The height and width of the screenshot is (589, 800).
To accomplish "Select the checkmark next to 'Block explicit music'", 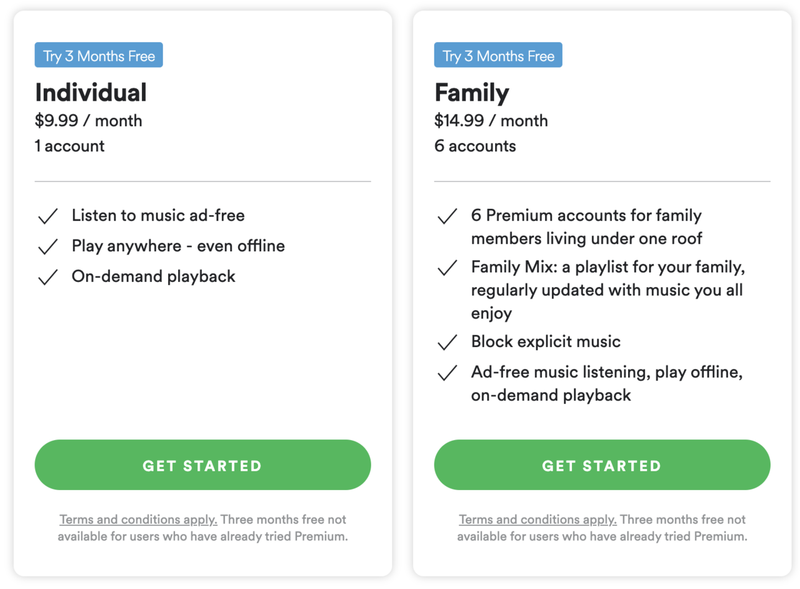I will tap(447, 341).
